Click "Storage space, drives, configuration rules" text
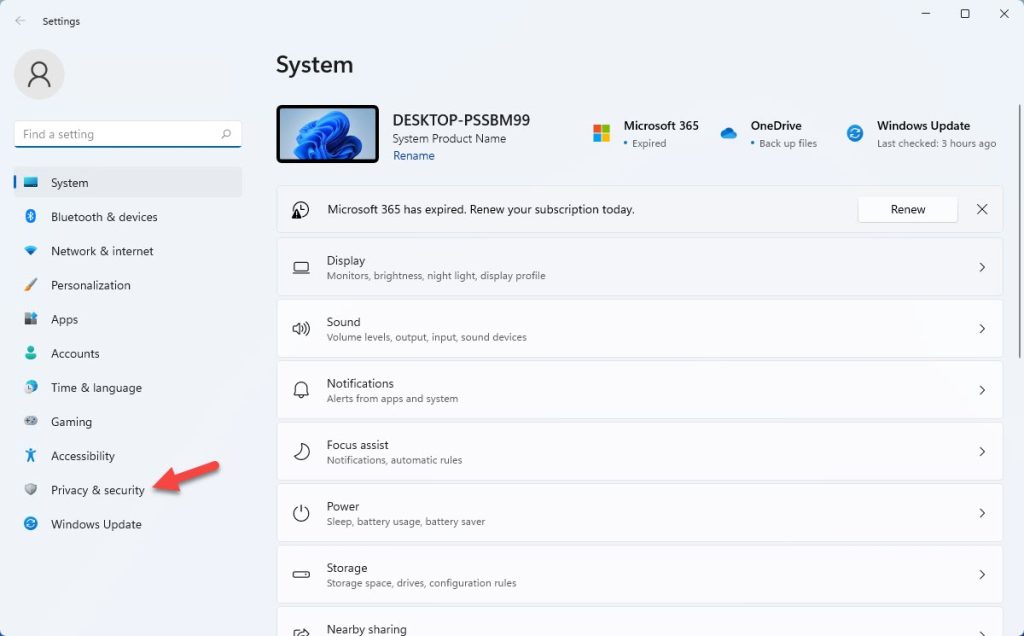 click(421, 583)
